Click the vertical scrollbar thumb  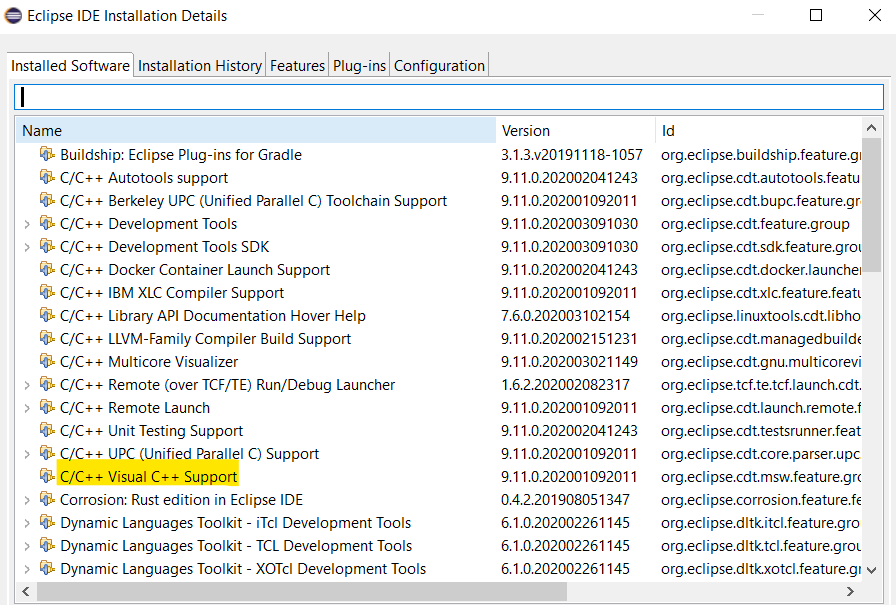coord(871,205)
